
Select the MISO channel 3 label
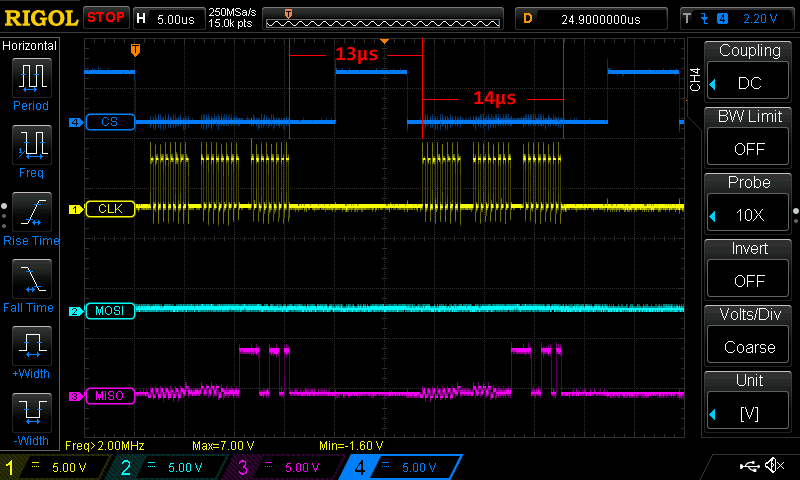(110, 396)
